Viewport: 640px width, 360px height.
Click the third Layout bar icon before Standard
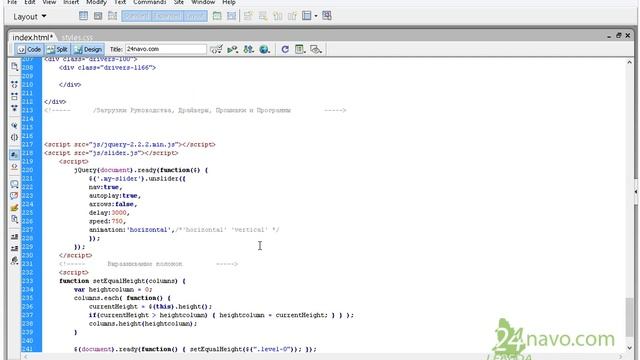pyautogui.click(x=113, y=16)
